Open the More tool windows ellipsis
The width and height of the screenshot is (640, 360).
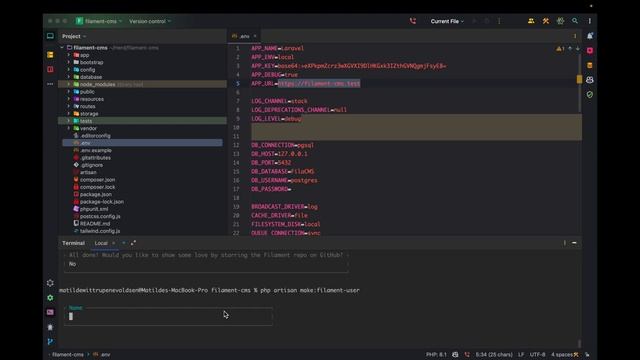point(50,84)
